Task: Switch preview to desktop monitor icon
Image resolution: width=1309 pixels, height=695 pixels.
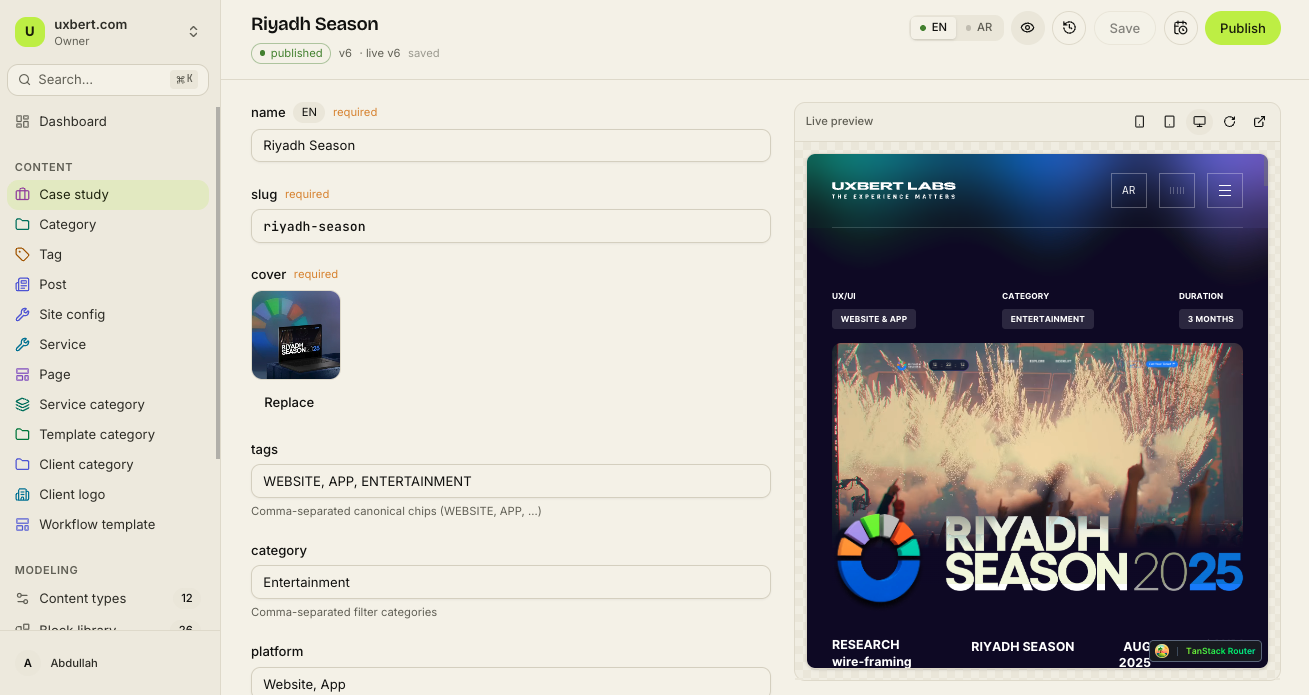Action: pyautogui.click(x=1199, y=121)
